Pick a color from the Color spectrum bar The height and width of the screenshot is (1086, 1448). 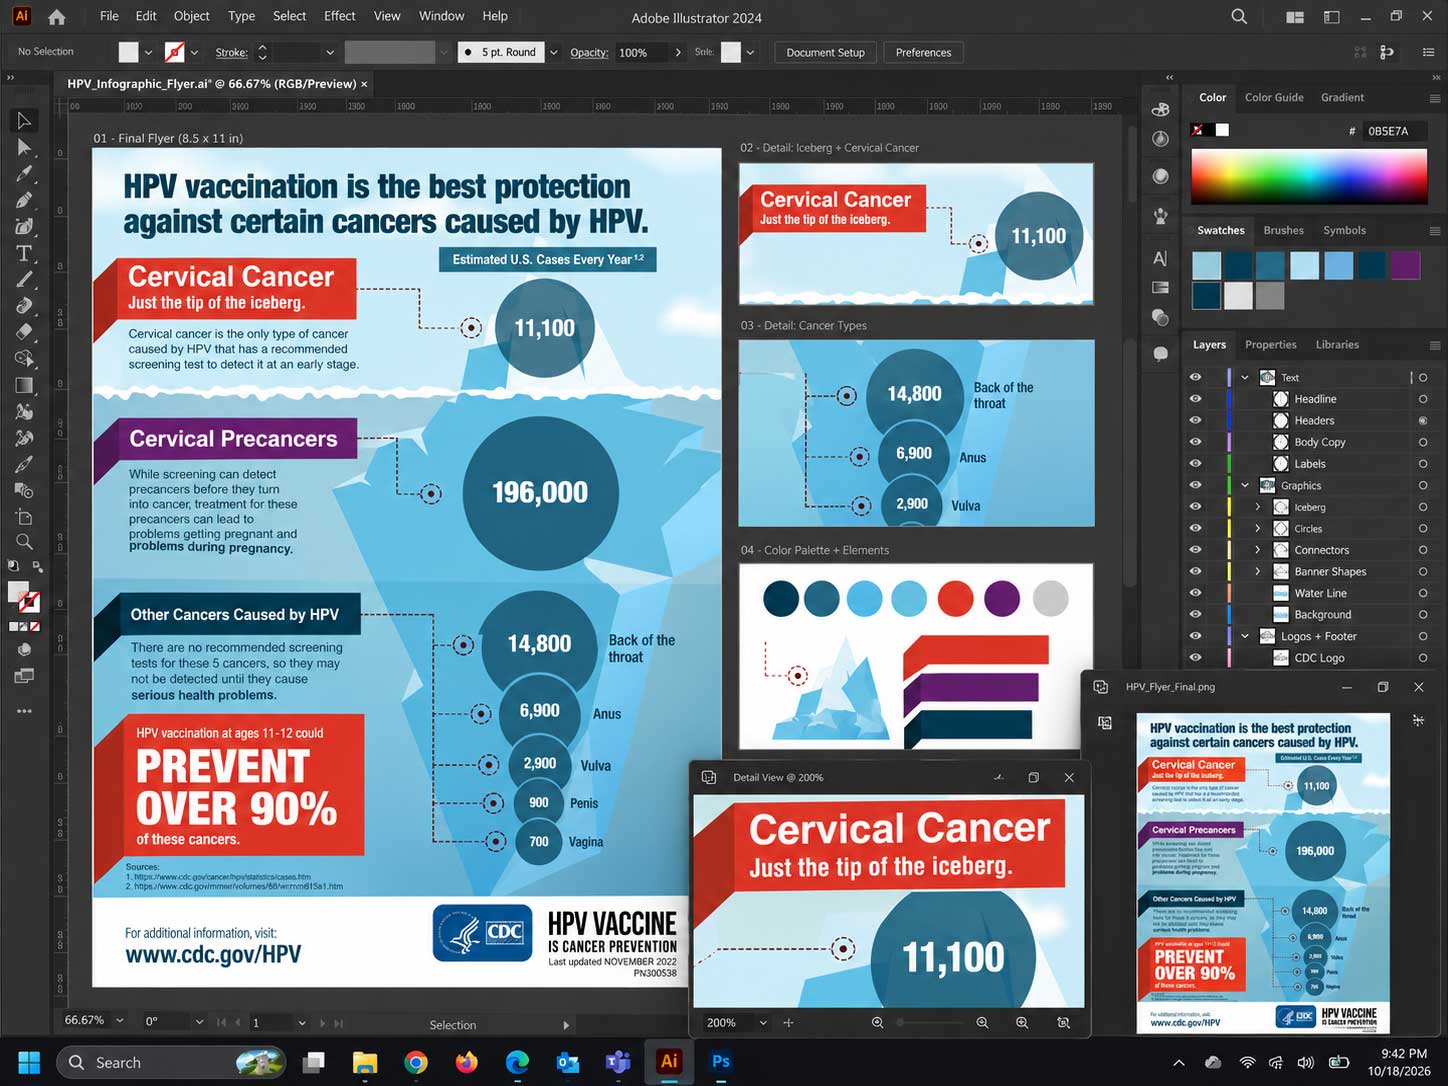[1309, 177]
